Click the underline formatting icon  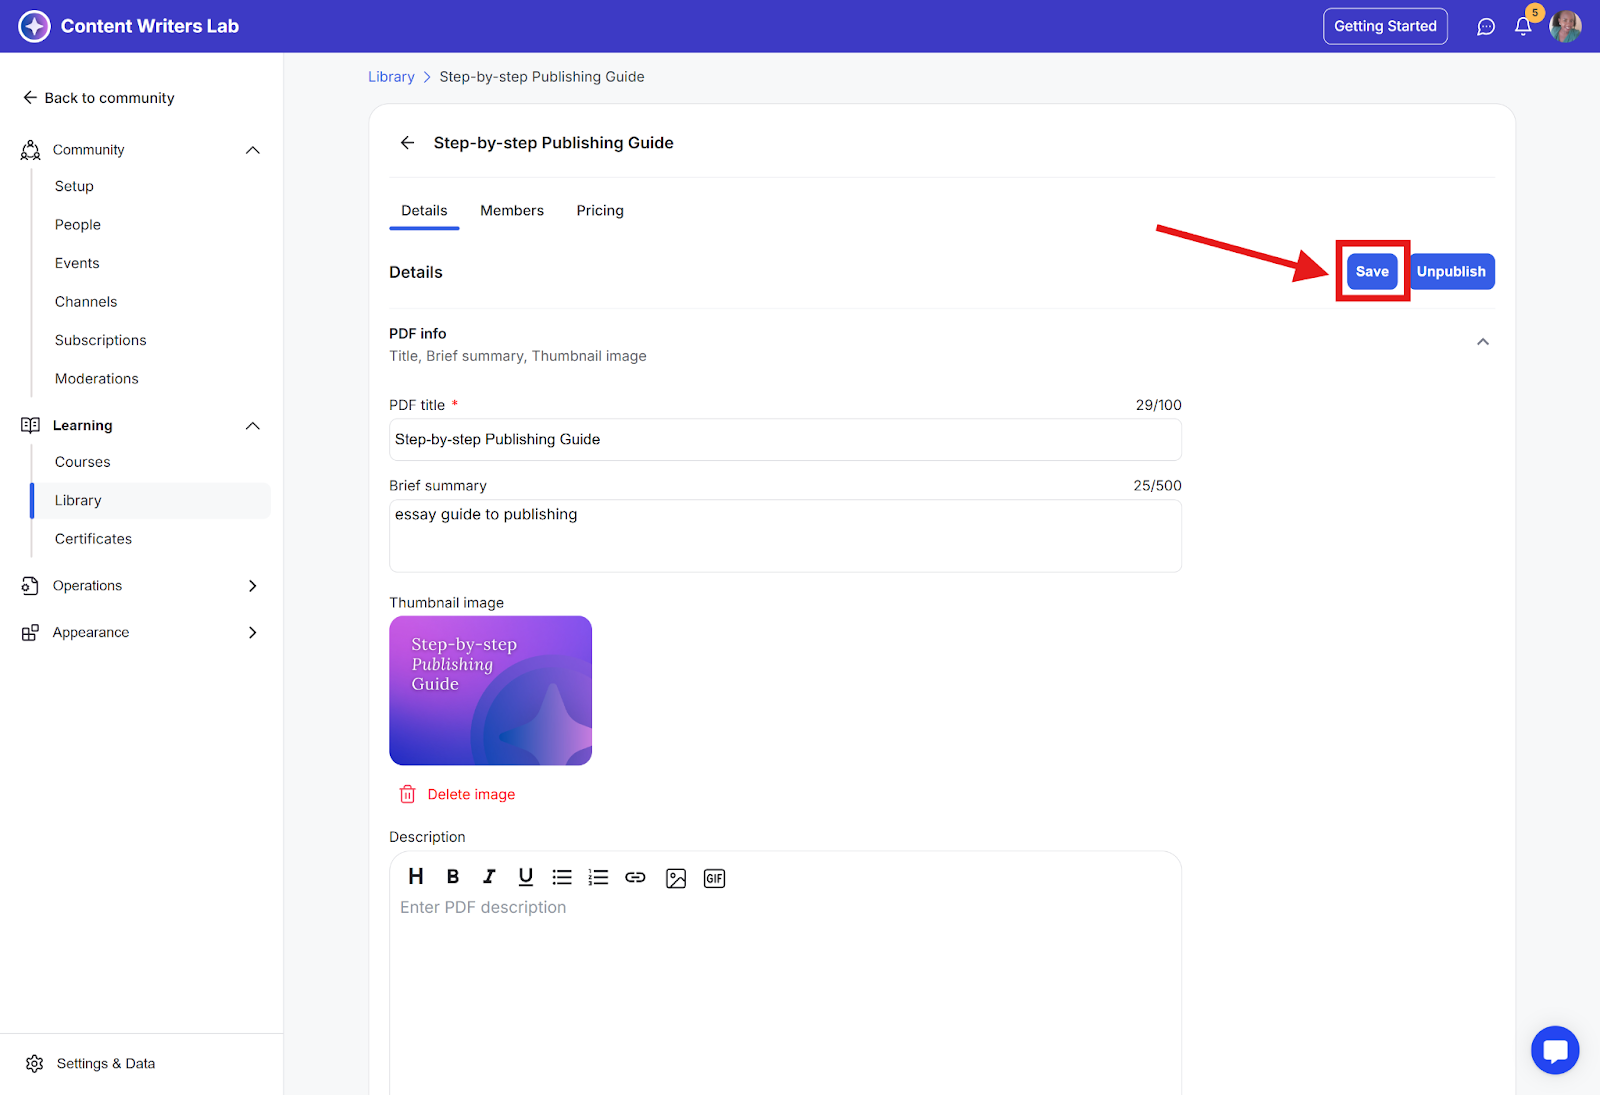(x=525, y=877)
